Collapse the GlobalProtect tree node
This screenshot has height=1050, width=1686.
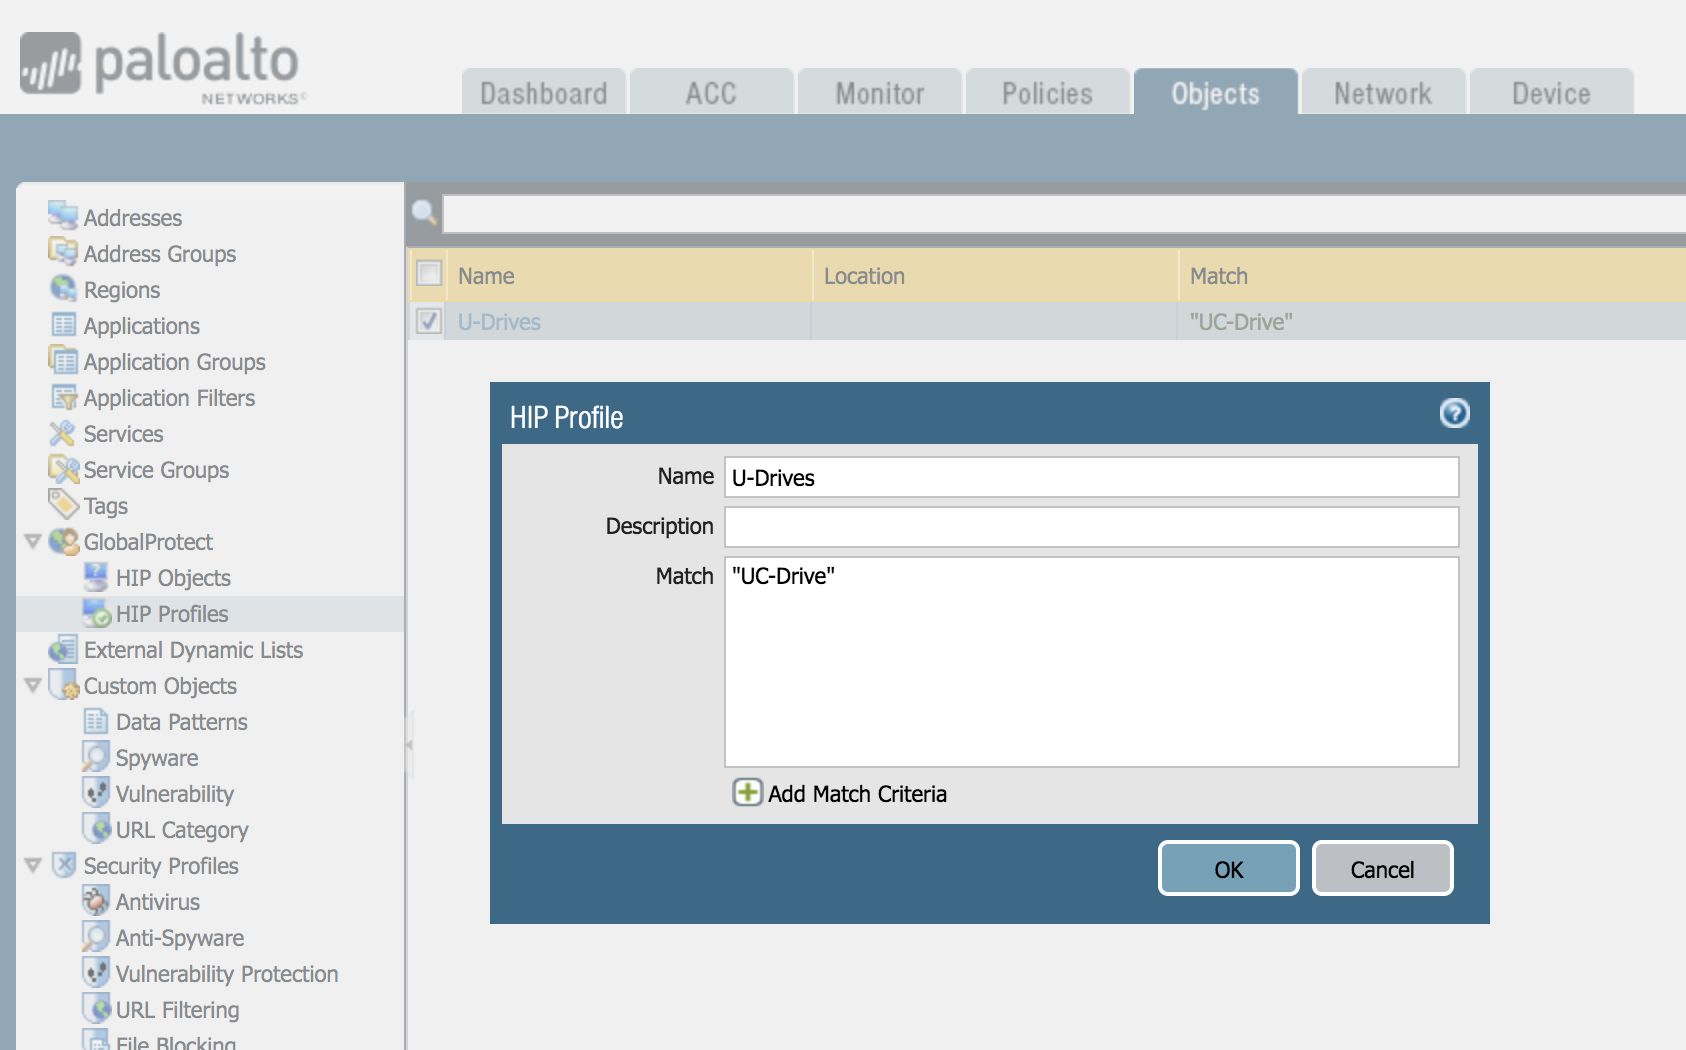click(33, 541)
